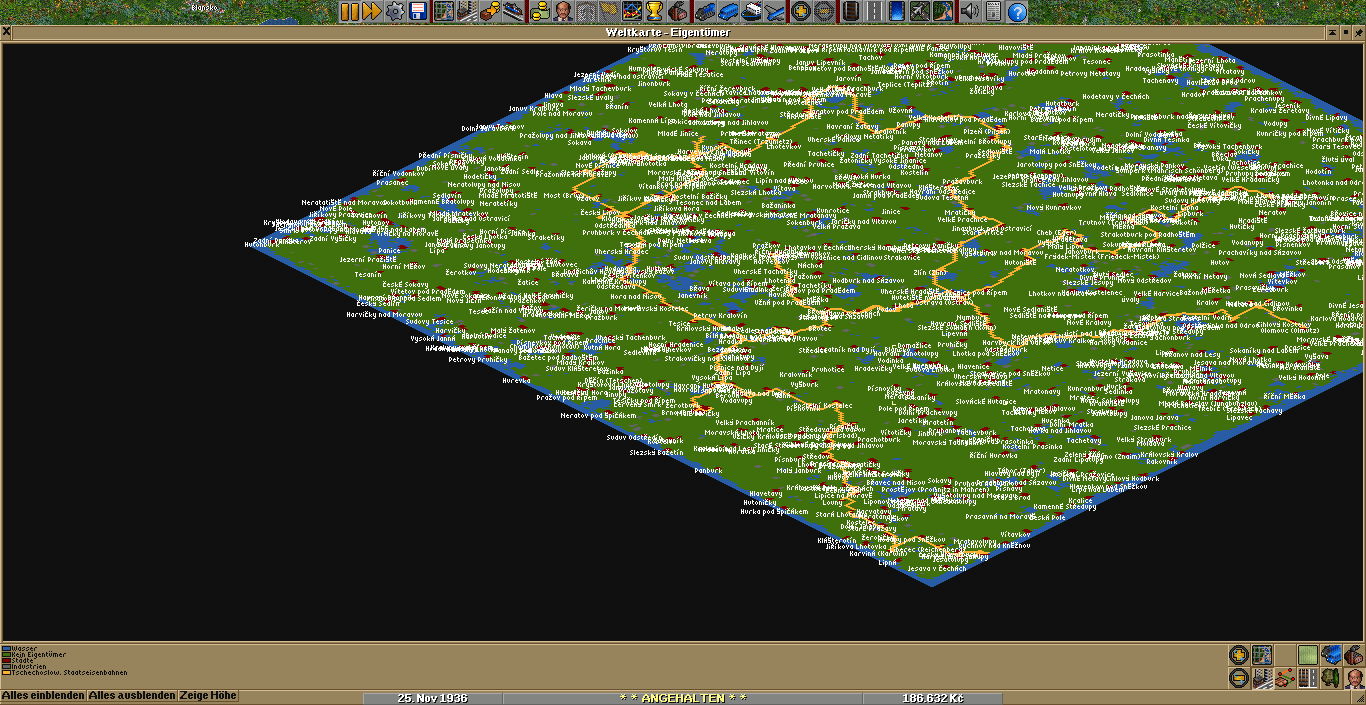Click the pause game button
The image size is (1366, 705).
(x=349, y=12)
